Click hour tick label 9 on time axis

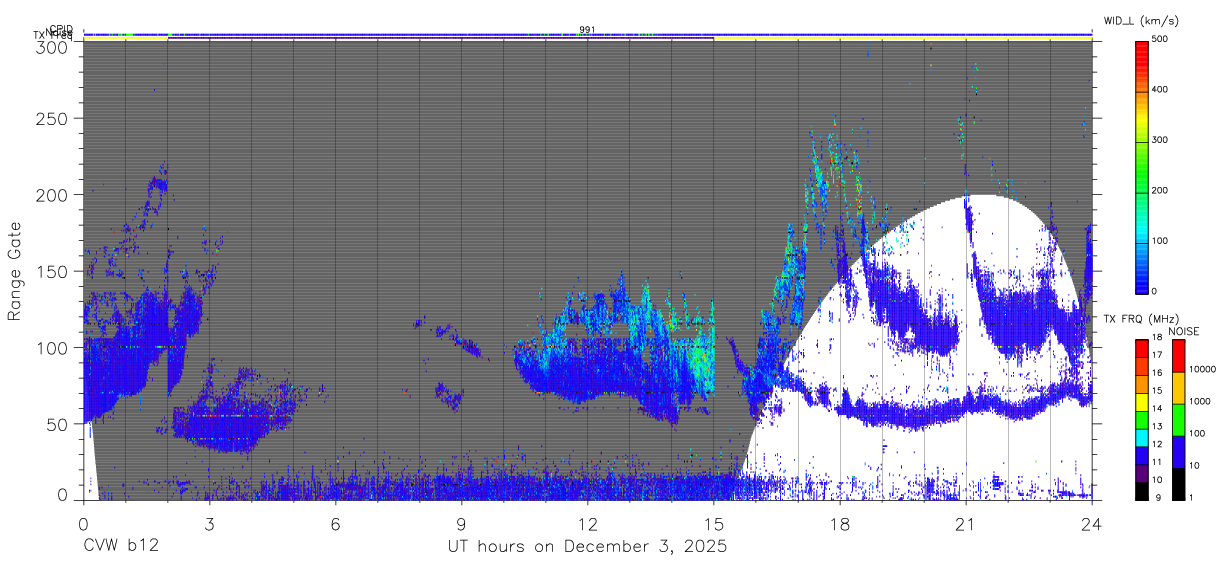[461, 523]
